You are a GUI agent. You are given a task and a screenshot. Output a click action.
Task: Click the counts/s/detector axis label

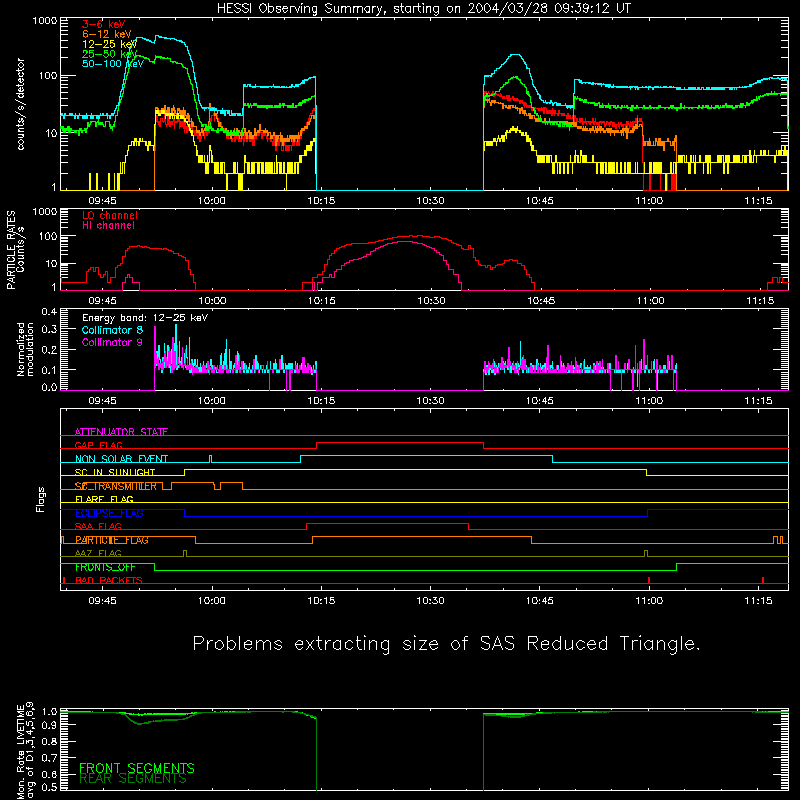(21, 104)
